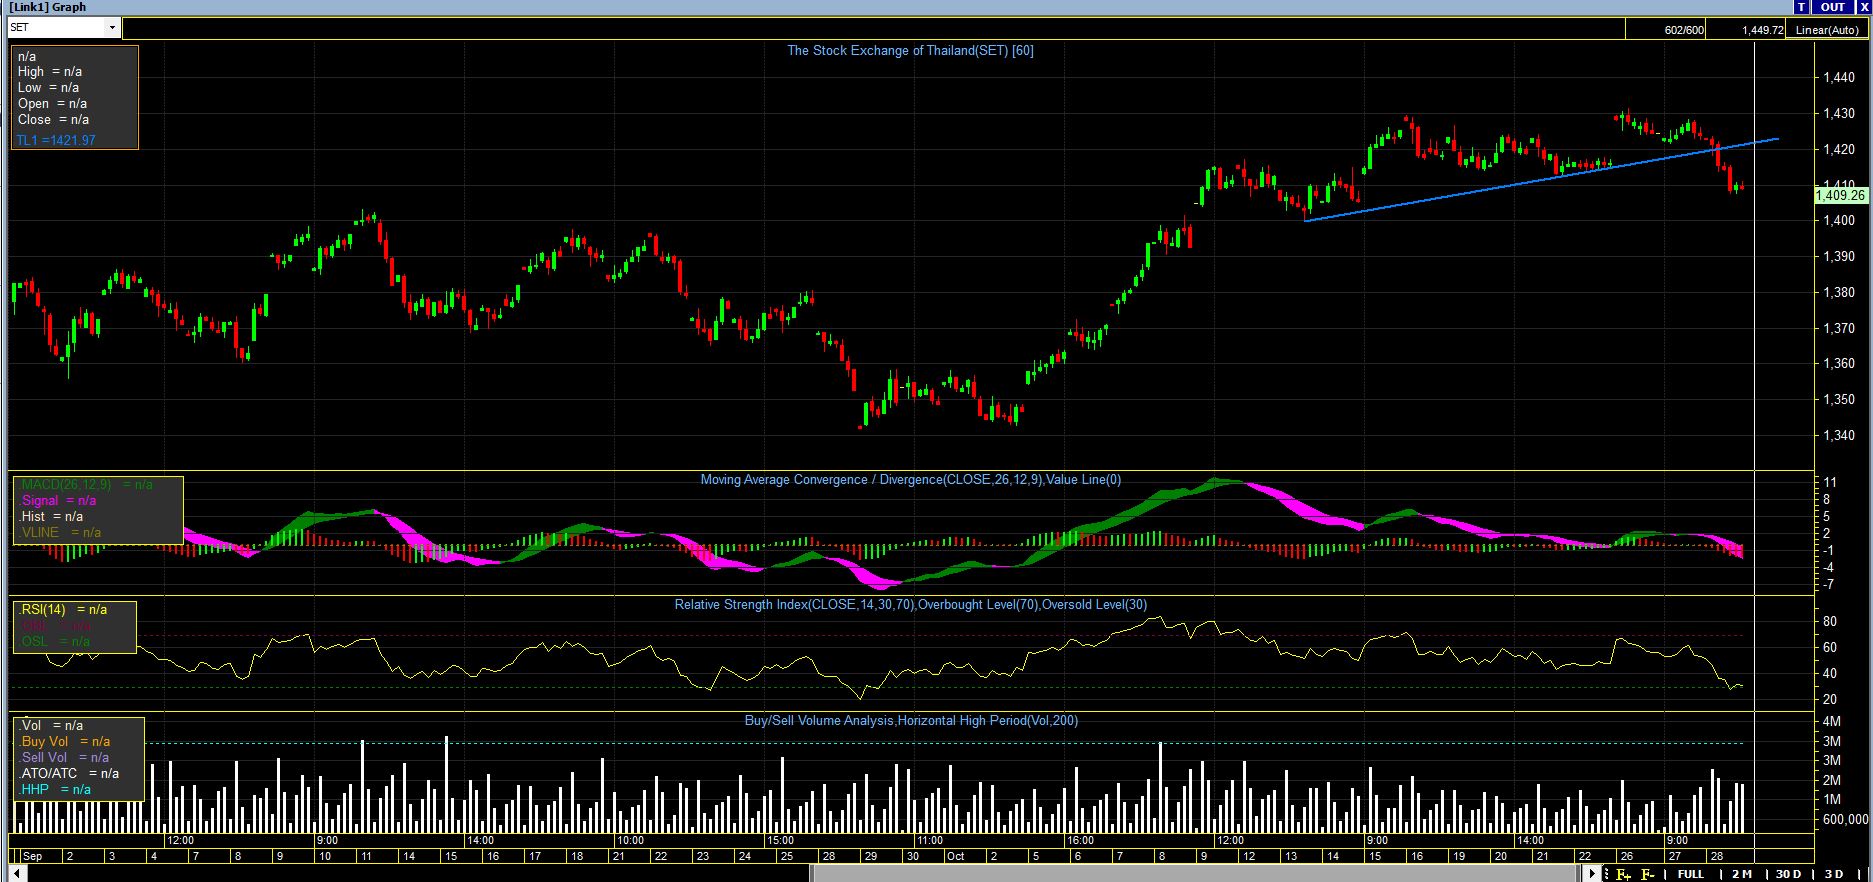Click the F- zoom-out icon
Image resolution: width=1873 pixels, height=882 pixels.
[1647, 874]
